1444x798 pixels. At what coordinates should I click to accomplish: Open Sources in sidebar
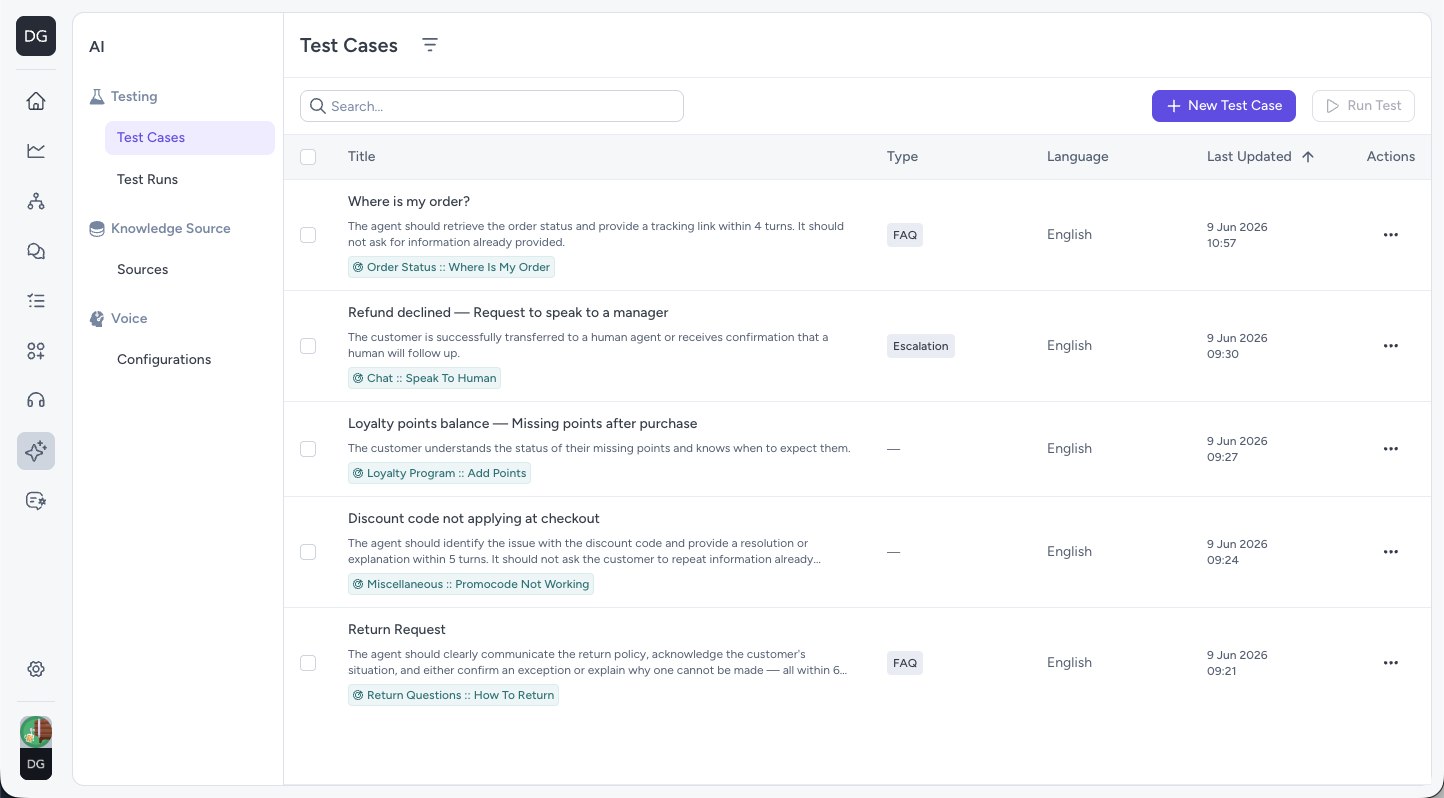click(142, 270)
